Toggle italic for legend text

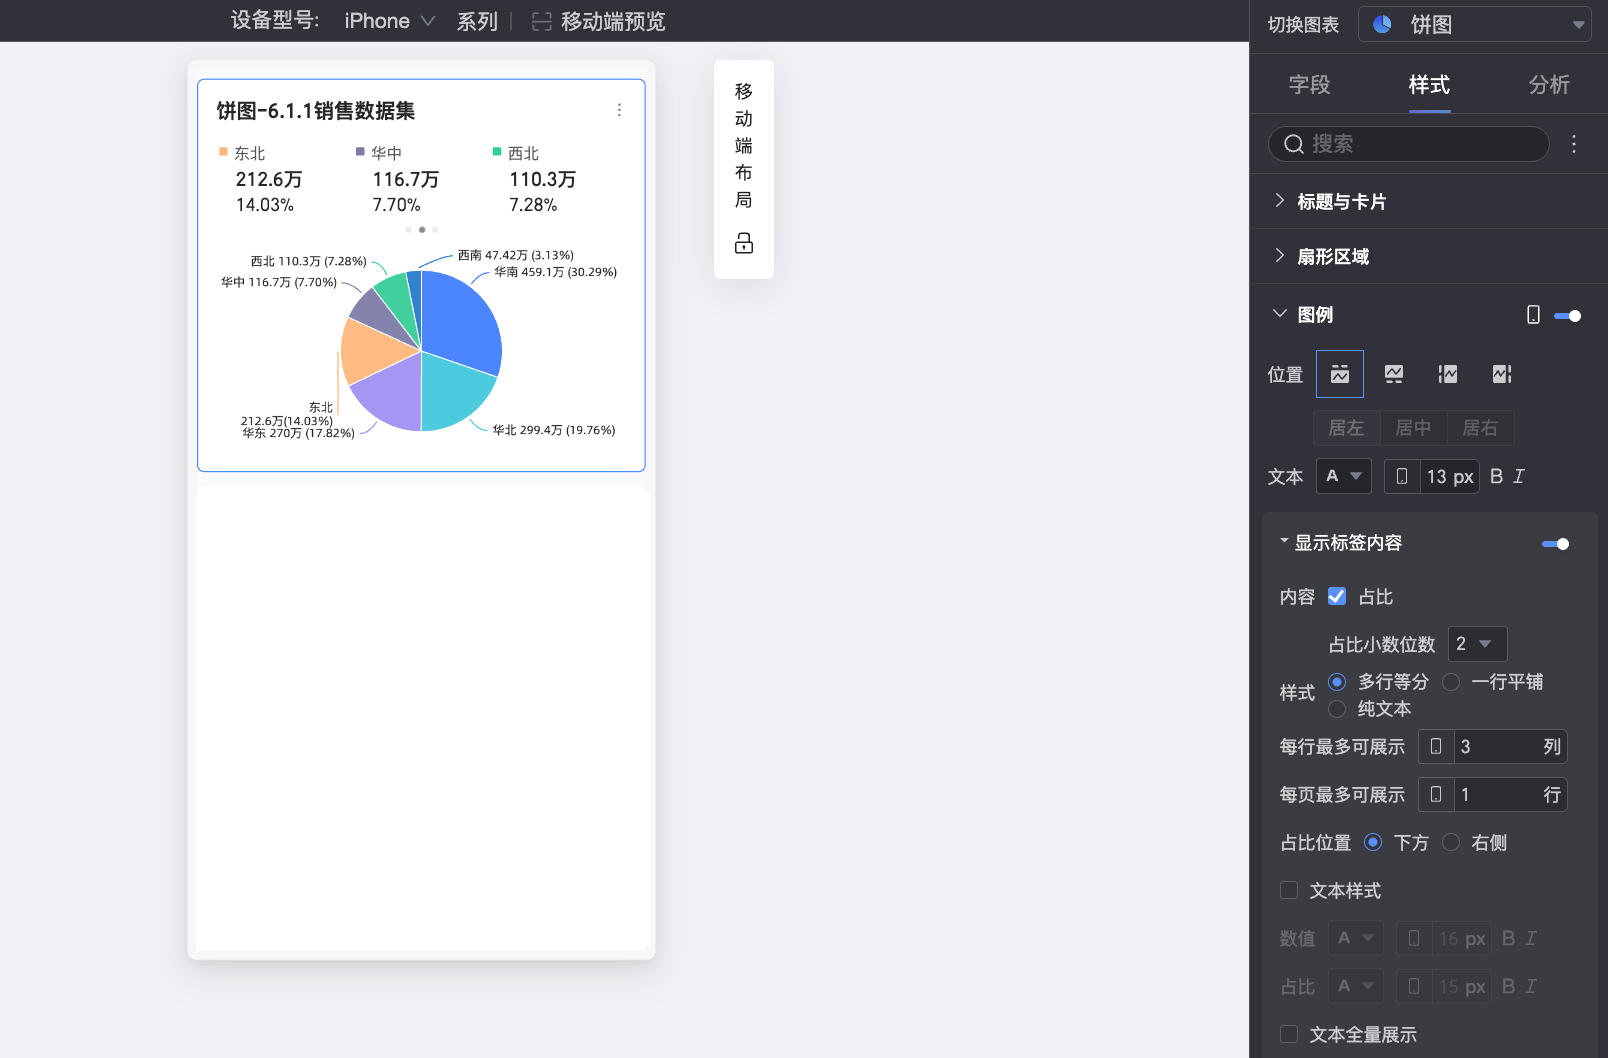[1519, 476]
